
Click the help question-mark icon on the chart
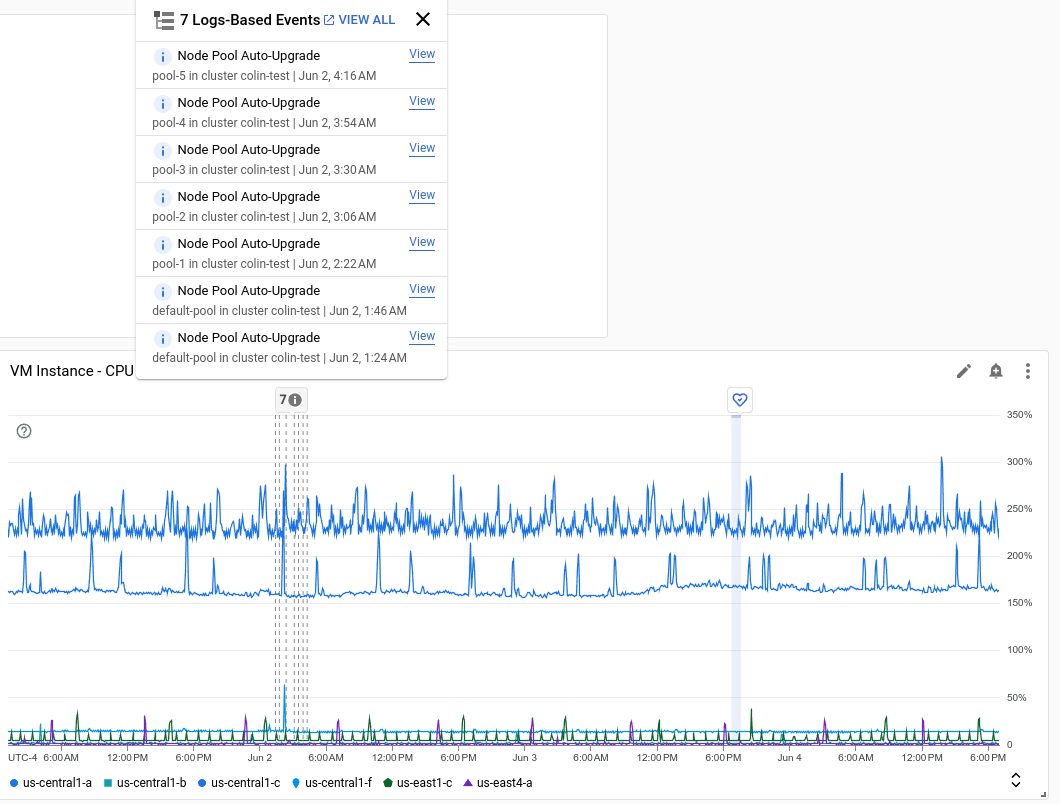click(23, 431)
